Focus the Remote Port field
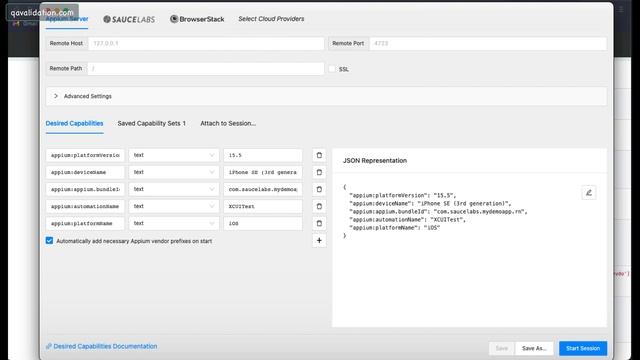Viewport: 640px width, 360px height. pyautogui.click(x=488, y=43)
